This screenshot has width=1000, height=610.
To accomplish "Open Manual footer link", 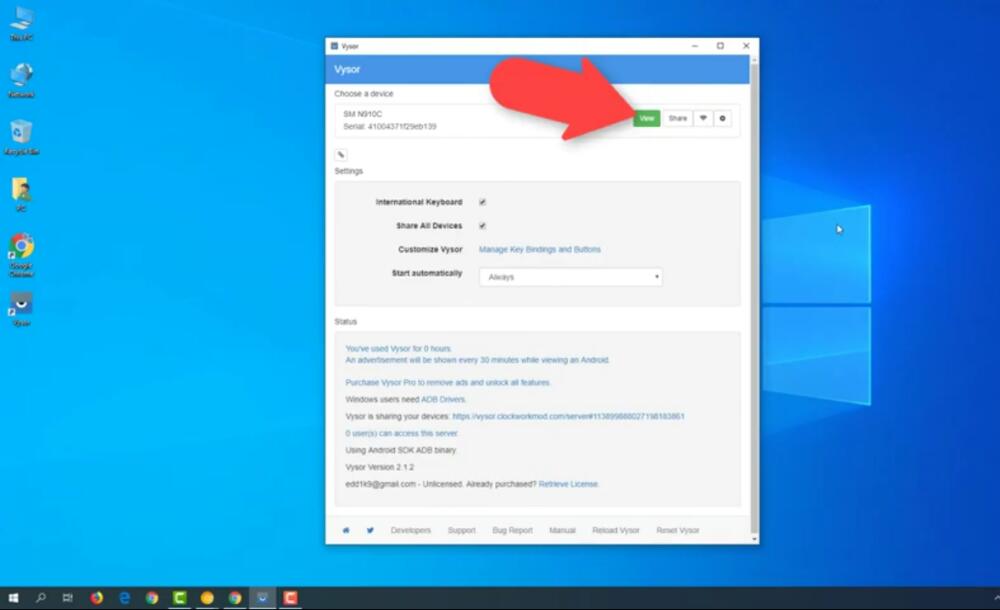I will pyautogui.click(x=562, y=530).
